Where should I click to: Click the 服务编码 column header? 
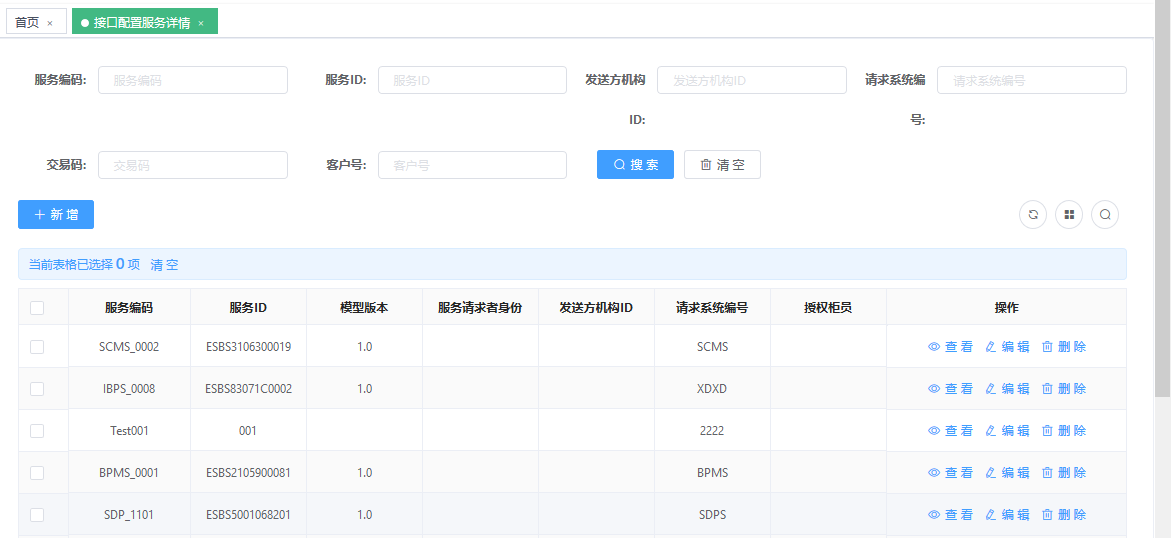[x=129, y=308]
